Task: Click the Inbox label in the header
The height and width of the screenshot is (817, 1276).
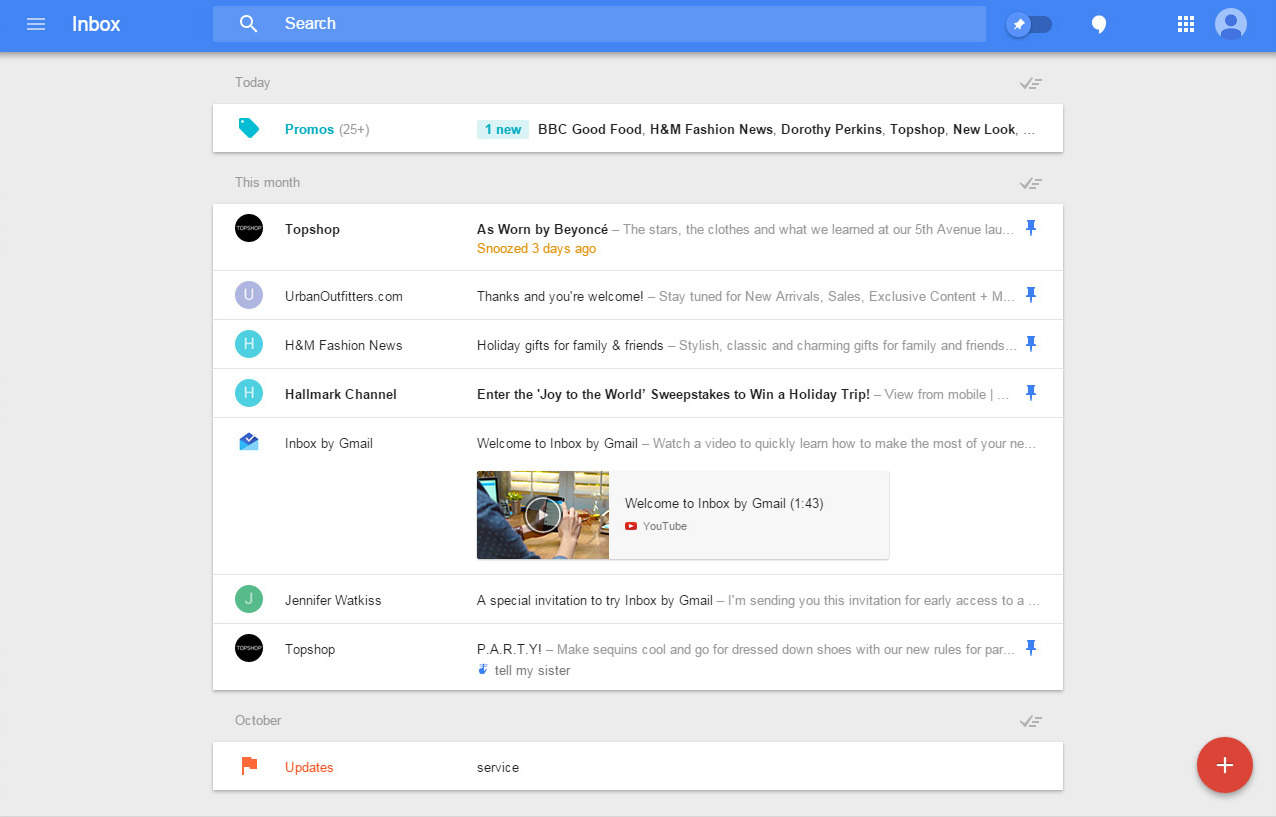Action: click(x=95, y=24)
